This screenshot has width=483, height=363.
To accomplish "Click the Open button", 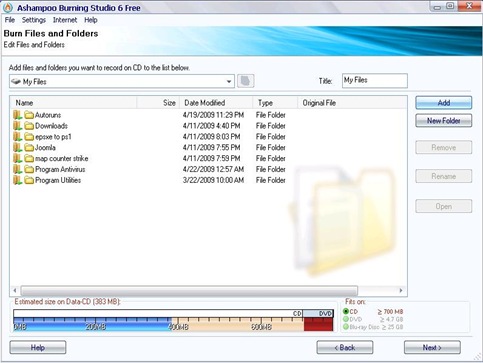I will 444,206.
